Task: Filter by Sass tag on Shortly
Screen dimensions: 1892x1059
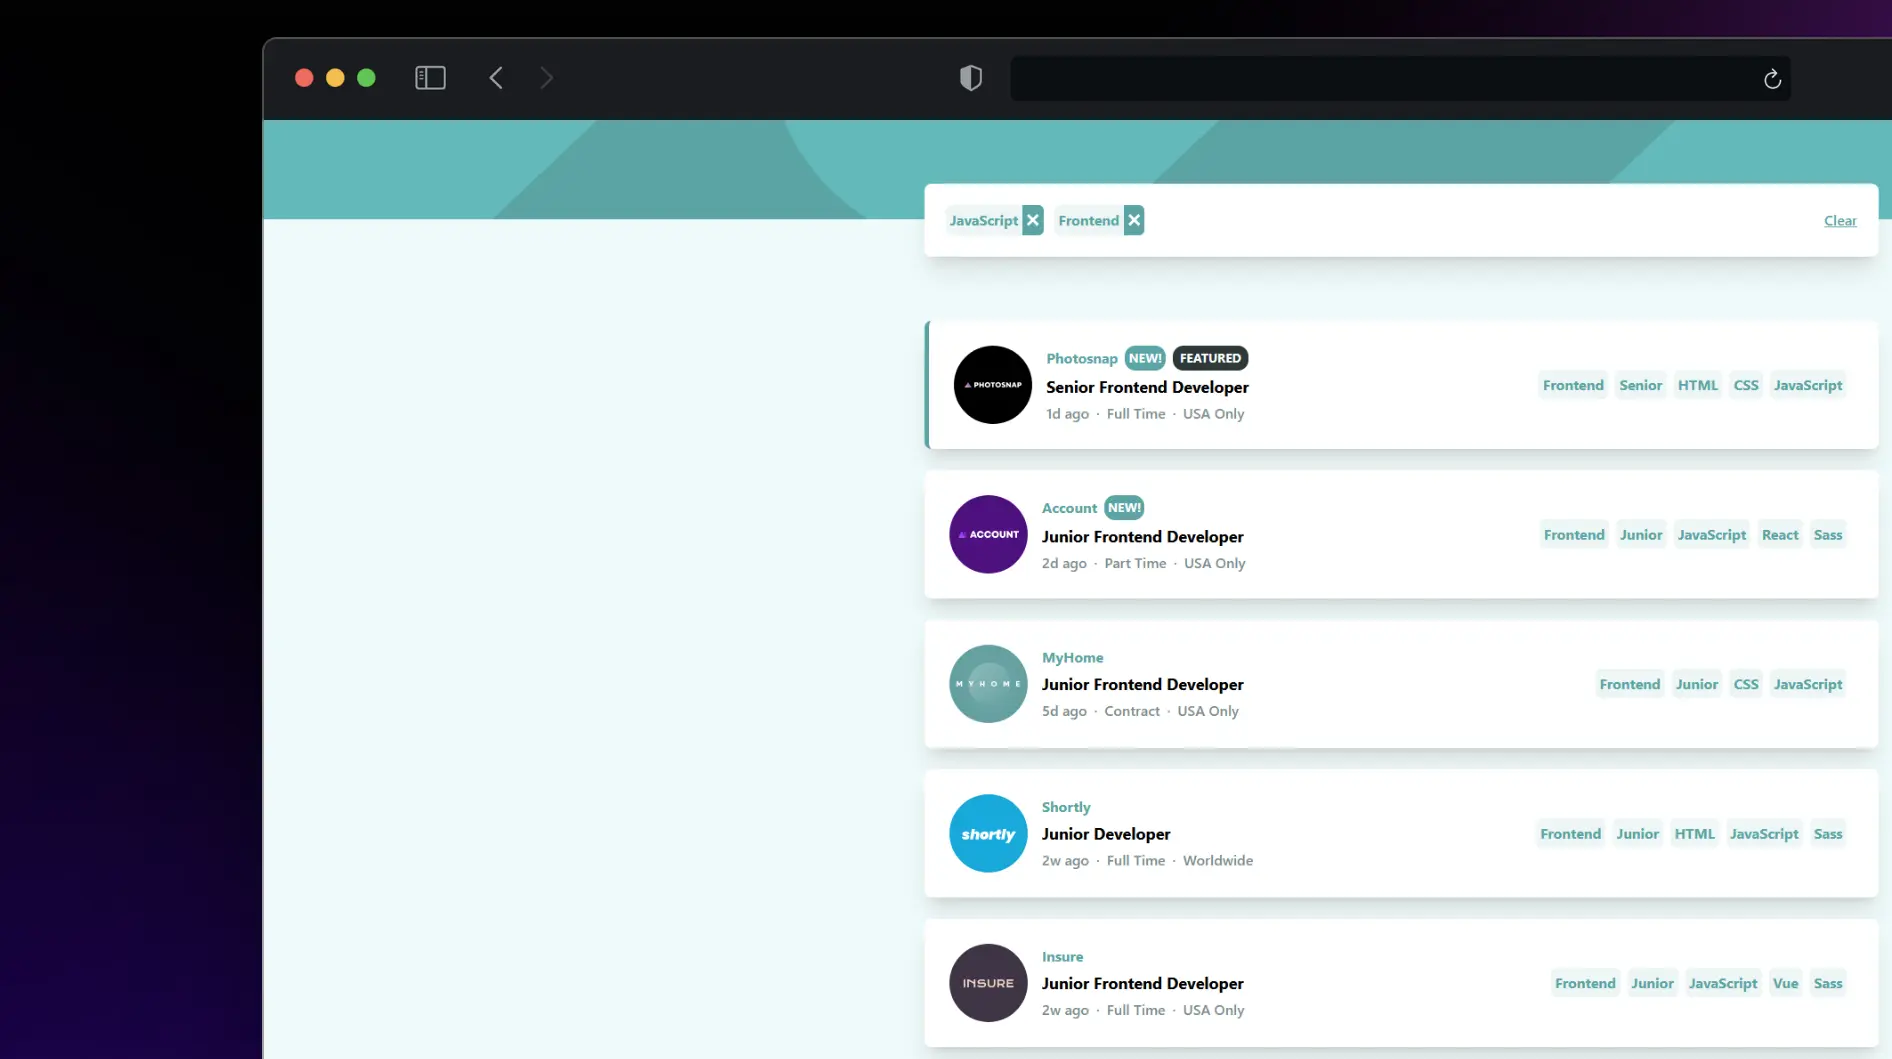Action: [1827, 833]
